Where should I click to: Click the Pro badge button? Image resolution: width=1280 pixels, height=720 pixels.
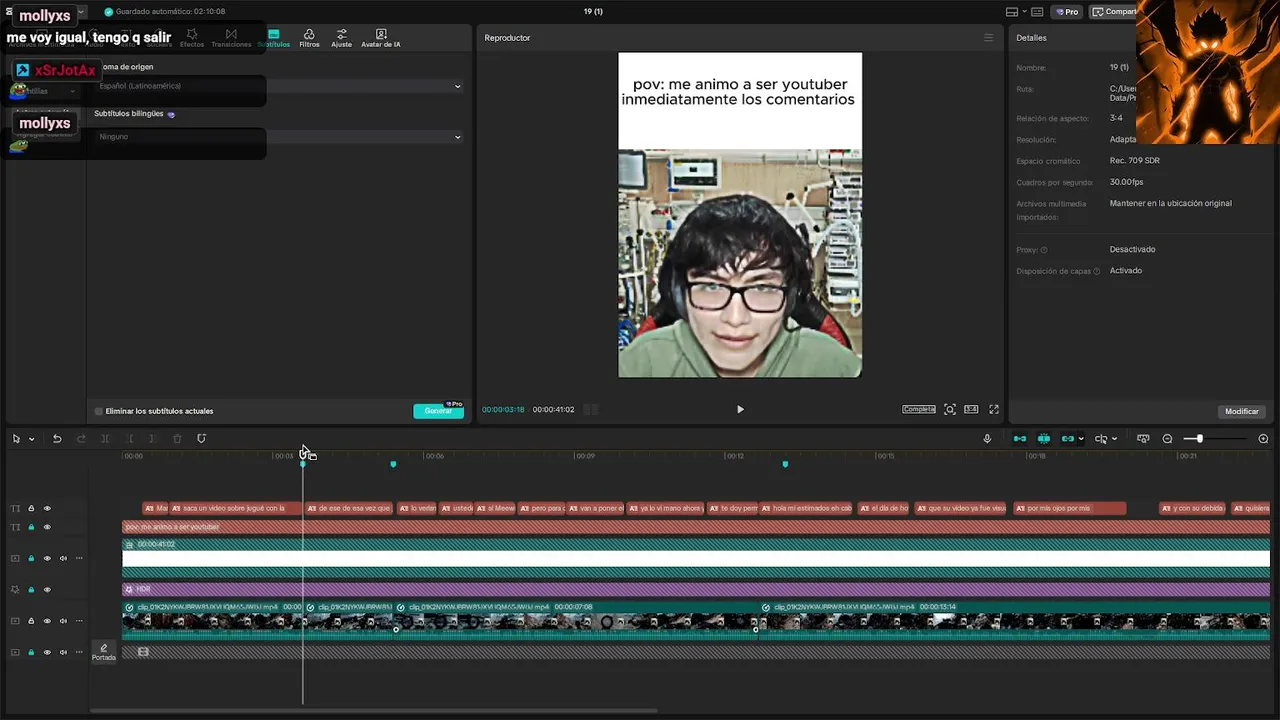1066,12
